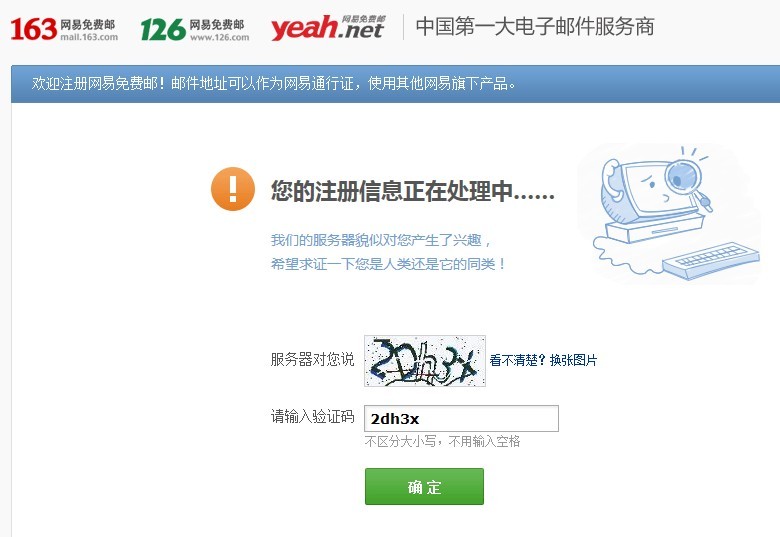Viewport: 780px width, 537px height.
Task: Click the 希望求证一下您是人类 message line
Action: point(388,264)
